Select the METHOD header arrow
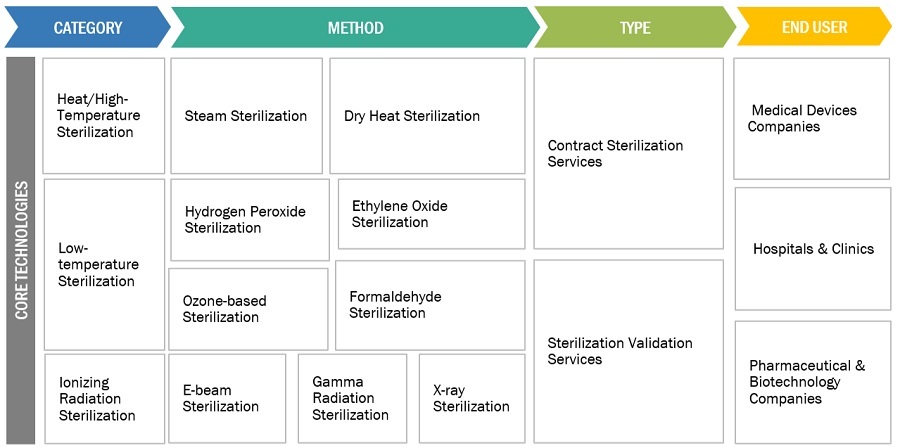This screenshot has height=448, width=900. tap(355, 28)
